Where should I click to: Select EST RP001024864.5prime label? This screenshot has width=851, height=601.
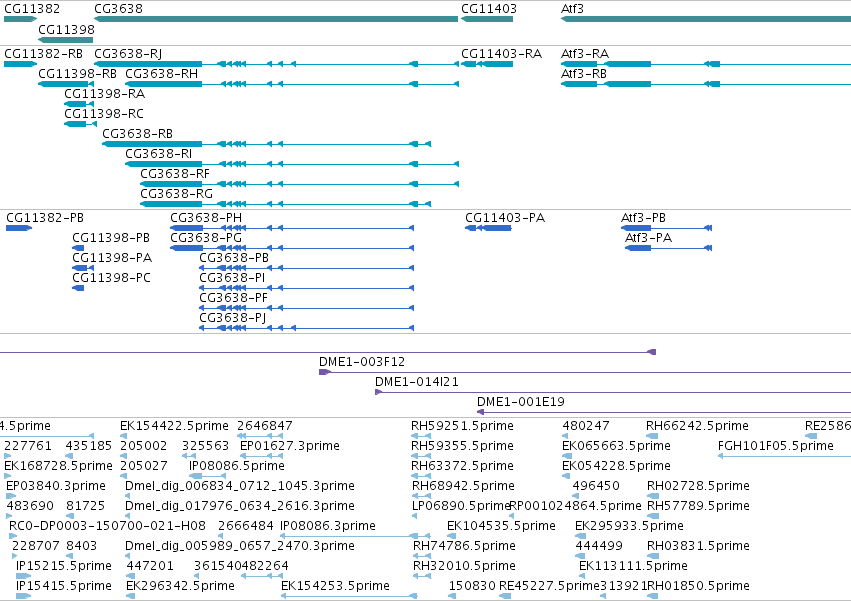click(x=576, y=507)
